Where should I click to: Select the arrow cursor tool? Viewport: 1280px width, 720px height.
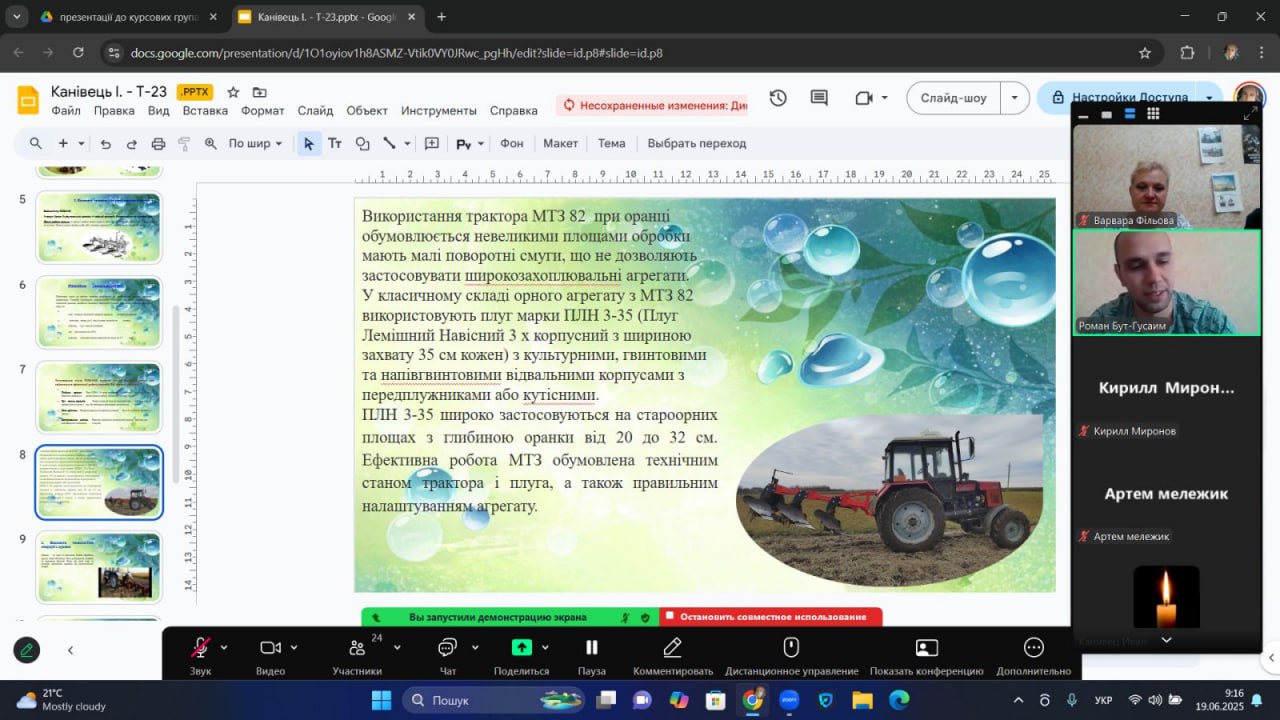click(309, 143)
